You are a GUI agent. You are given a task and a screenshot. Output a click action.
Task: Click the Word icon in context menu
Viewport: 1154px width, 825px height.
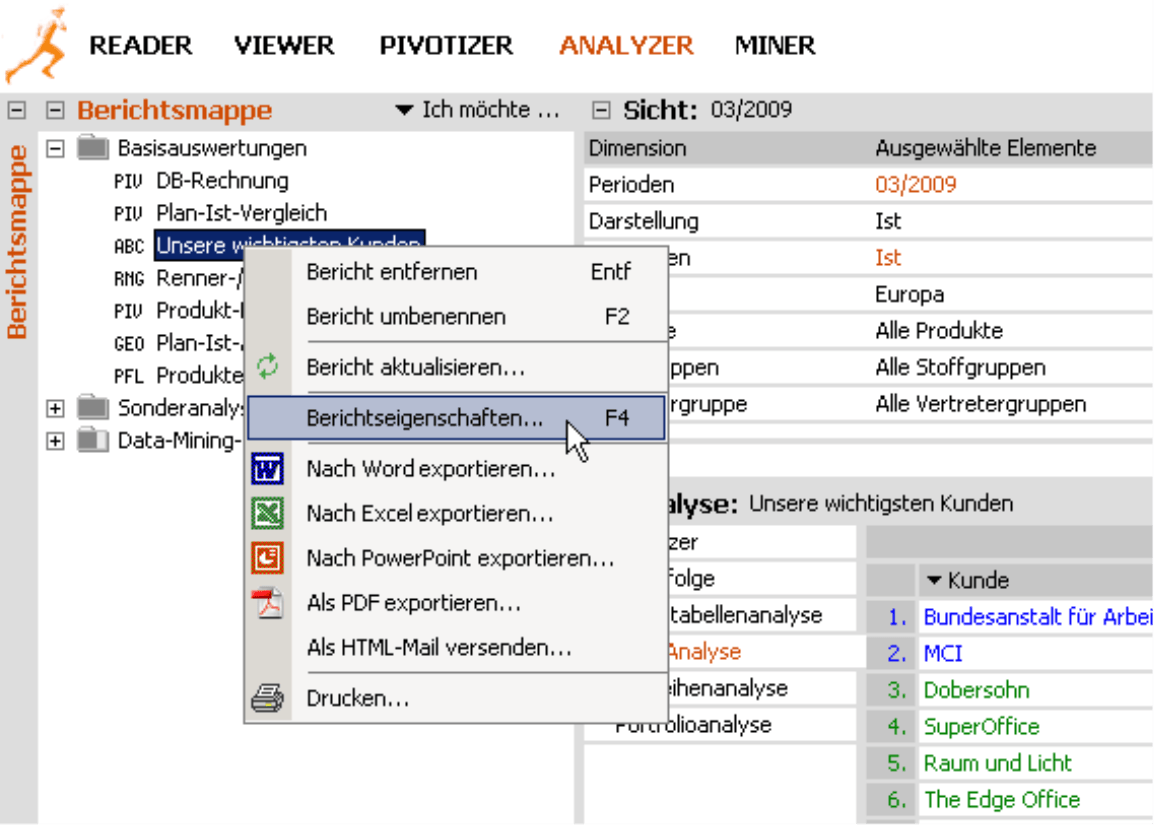point(267,469)
